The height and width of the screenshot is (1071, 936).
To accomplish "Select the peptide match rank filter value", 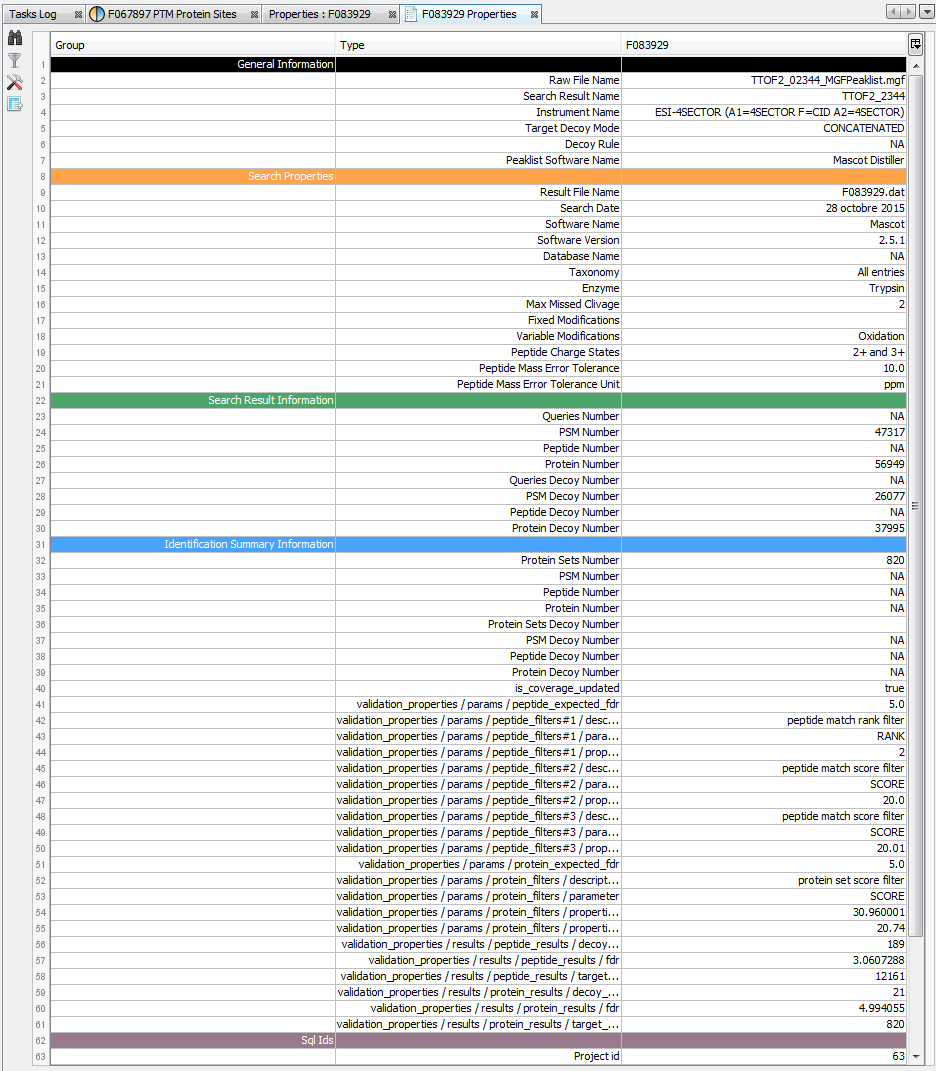I will 764,721.
